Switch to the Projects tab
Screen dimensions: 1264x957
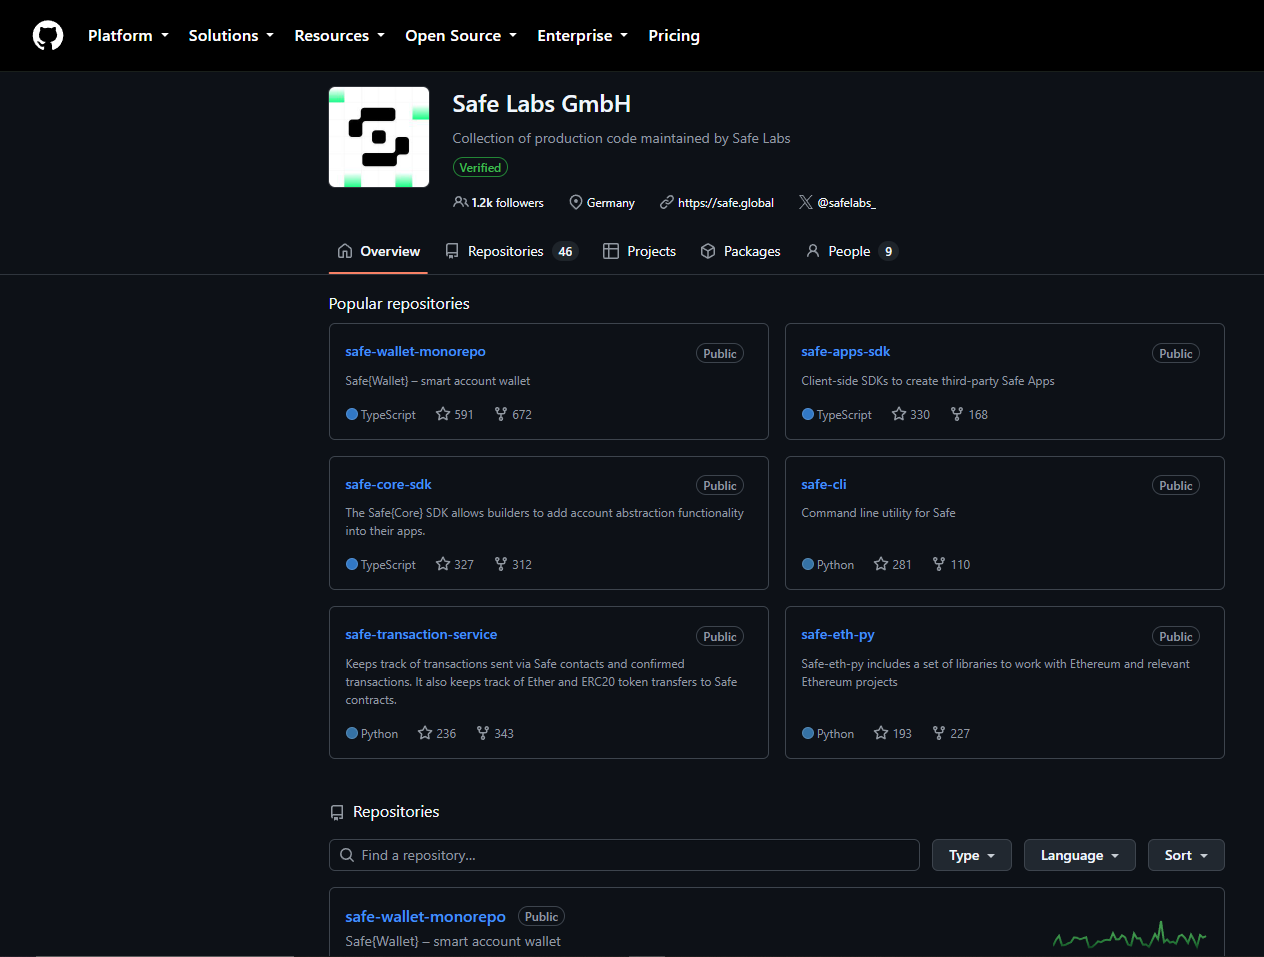point(639,251)
